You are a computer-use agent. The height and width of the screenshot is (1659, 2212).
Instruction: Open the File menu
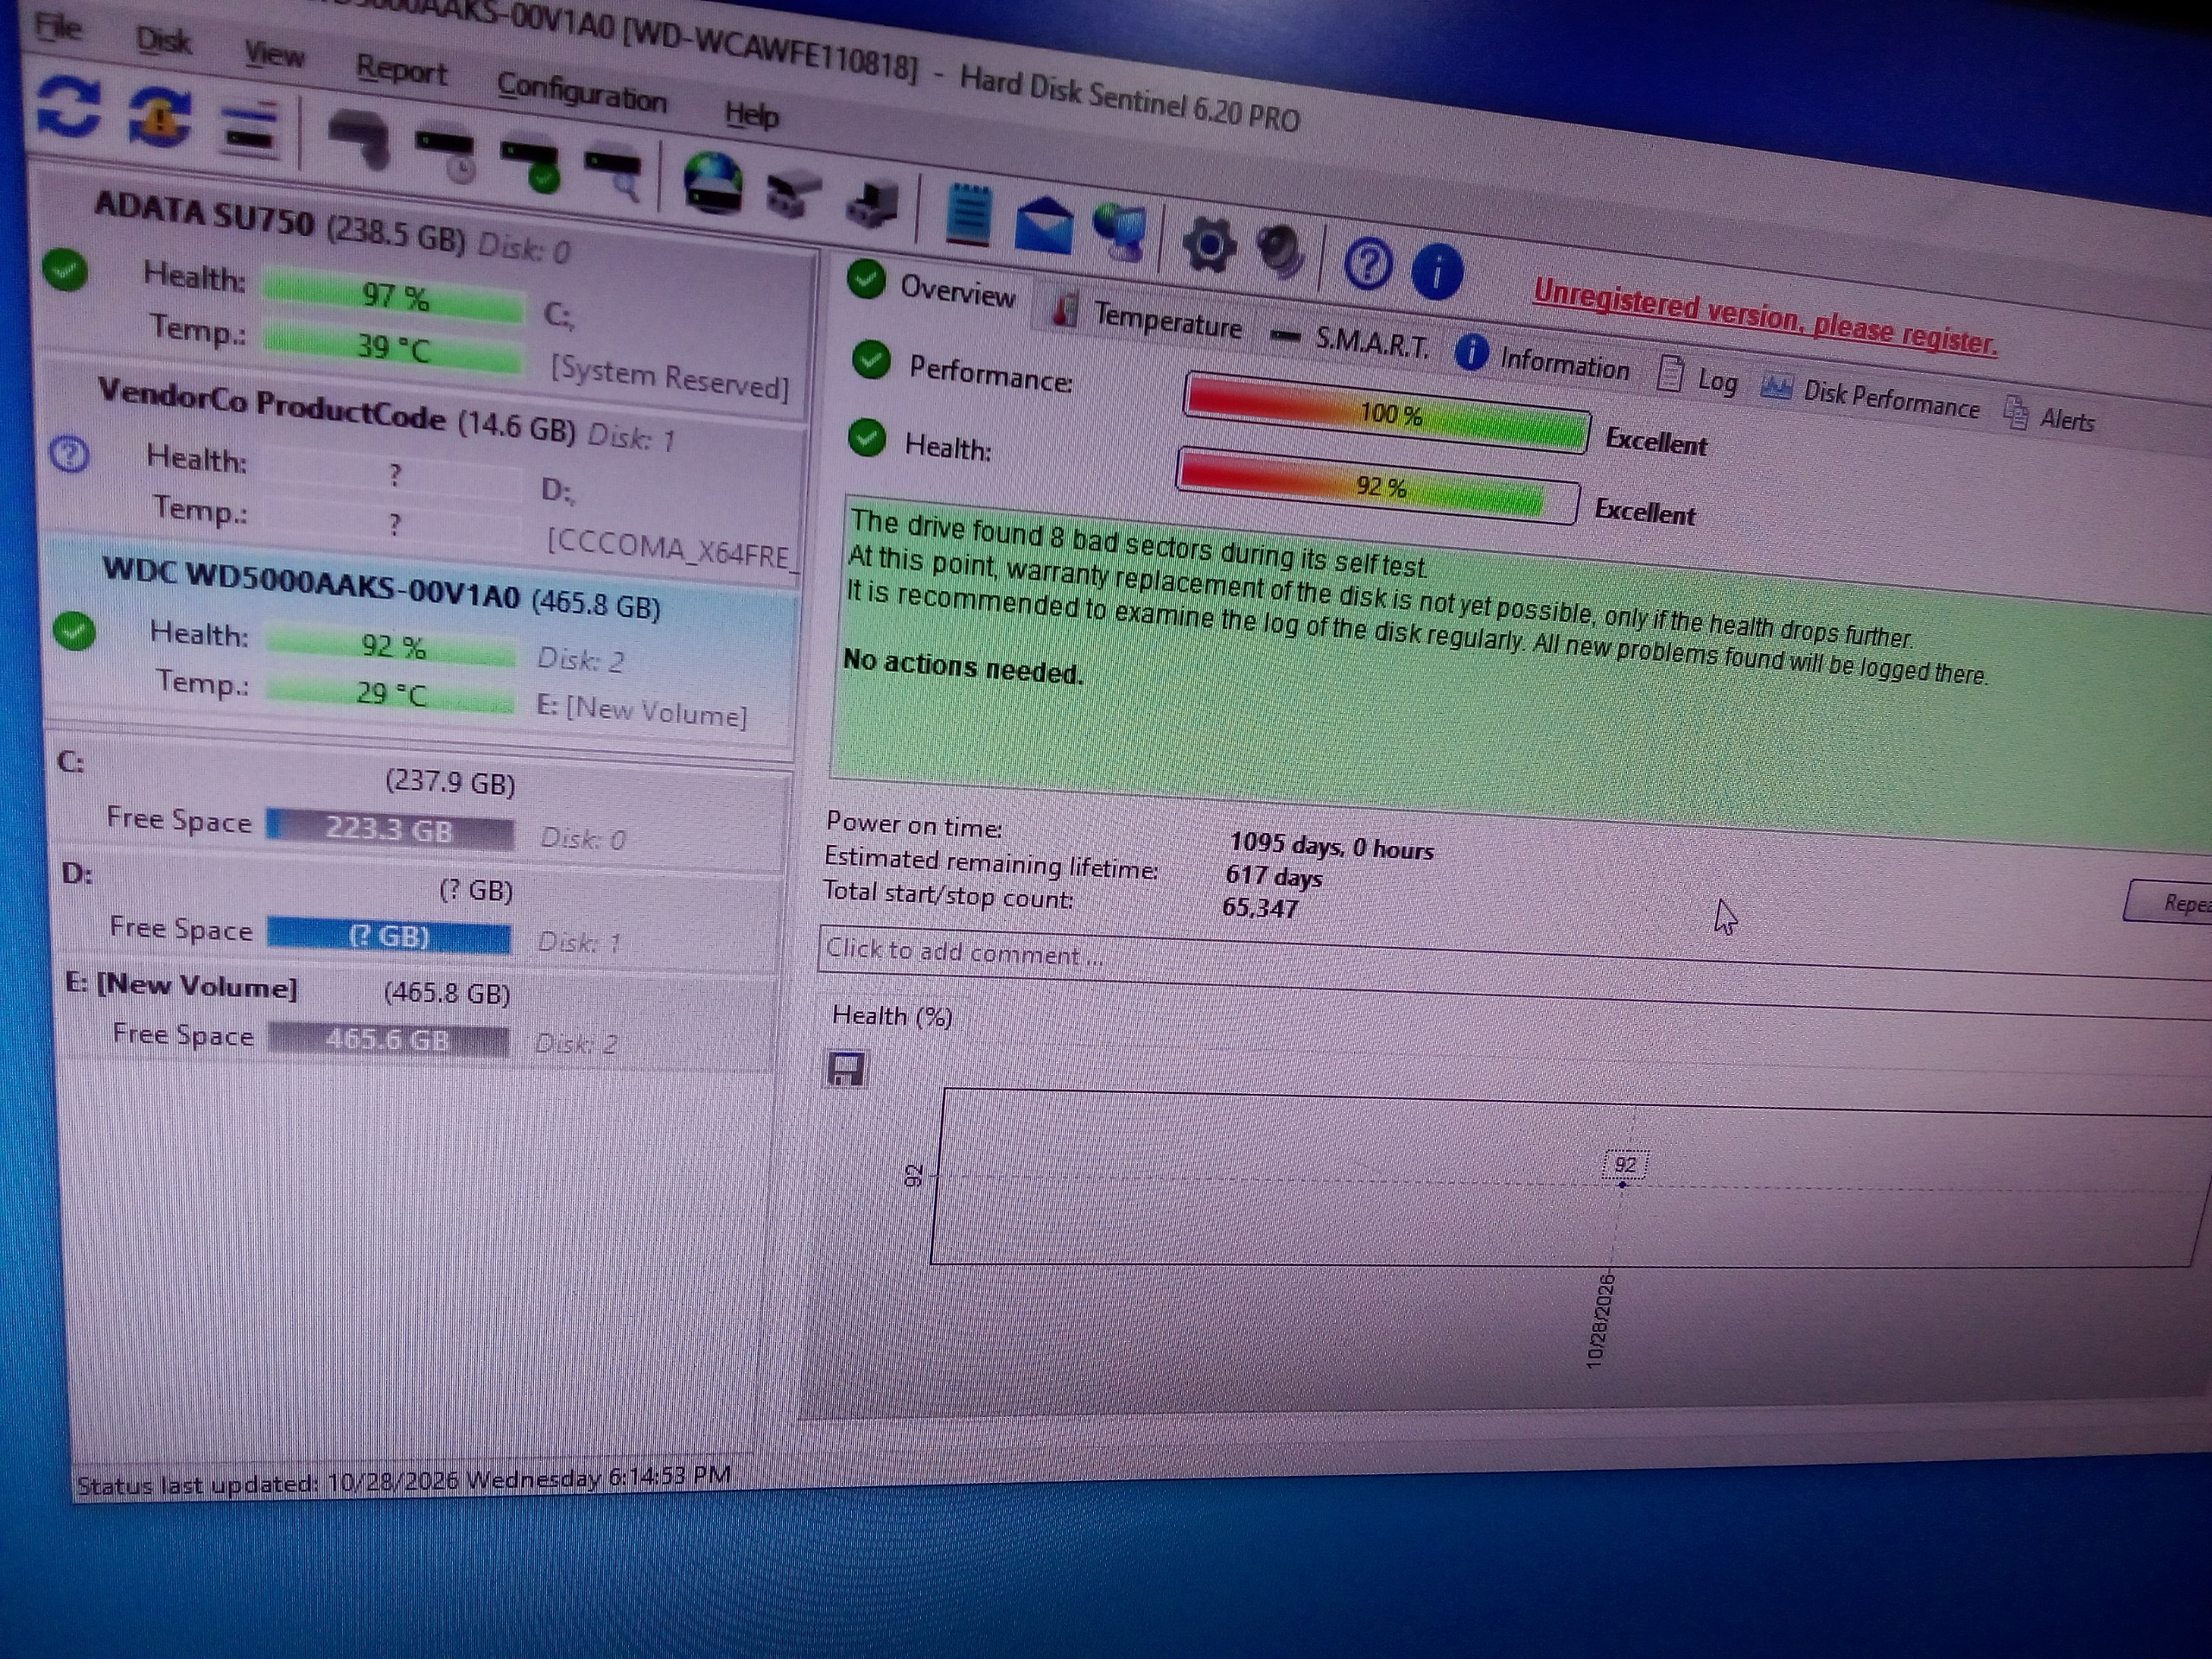[58, 26]
